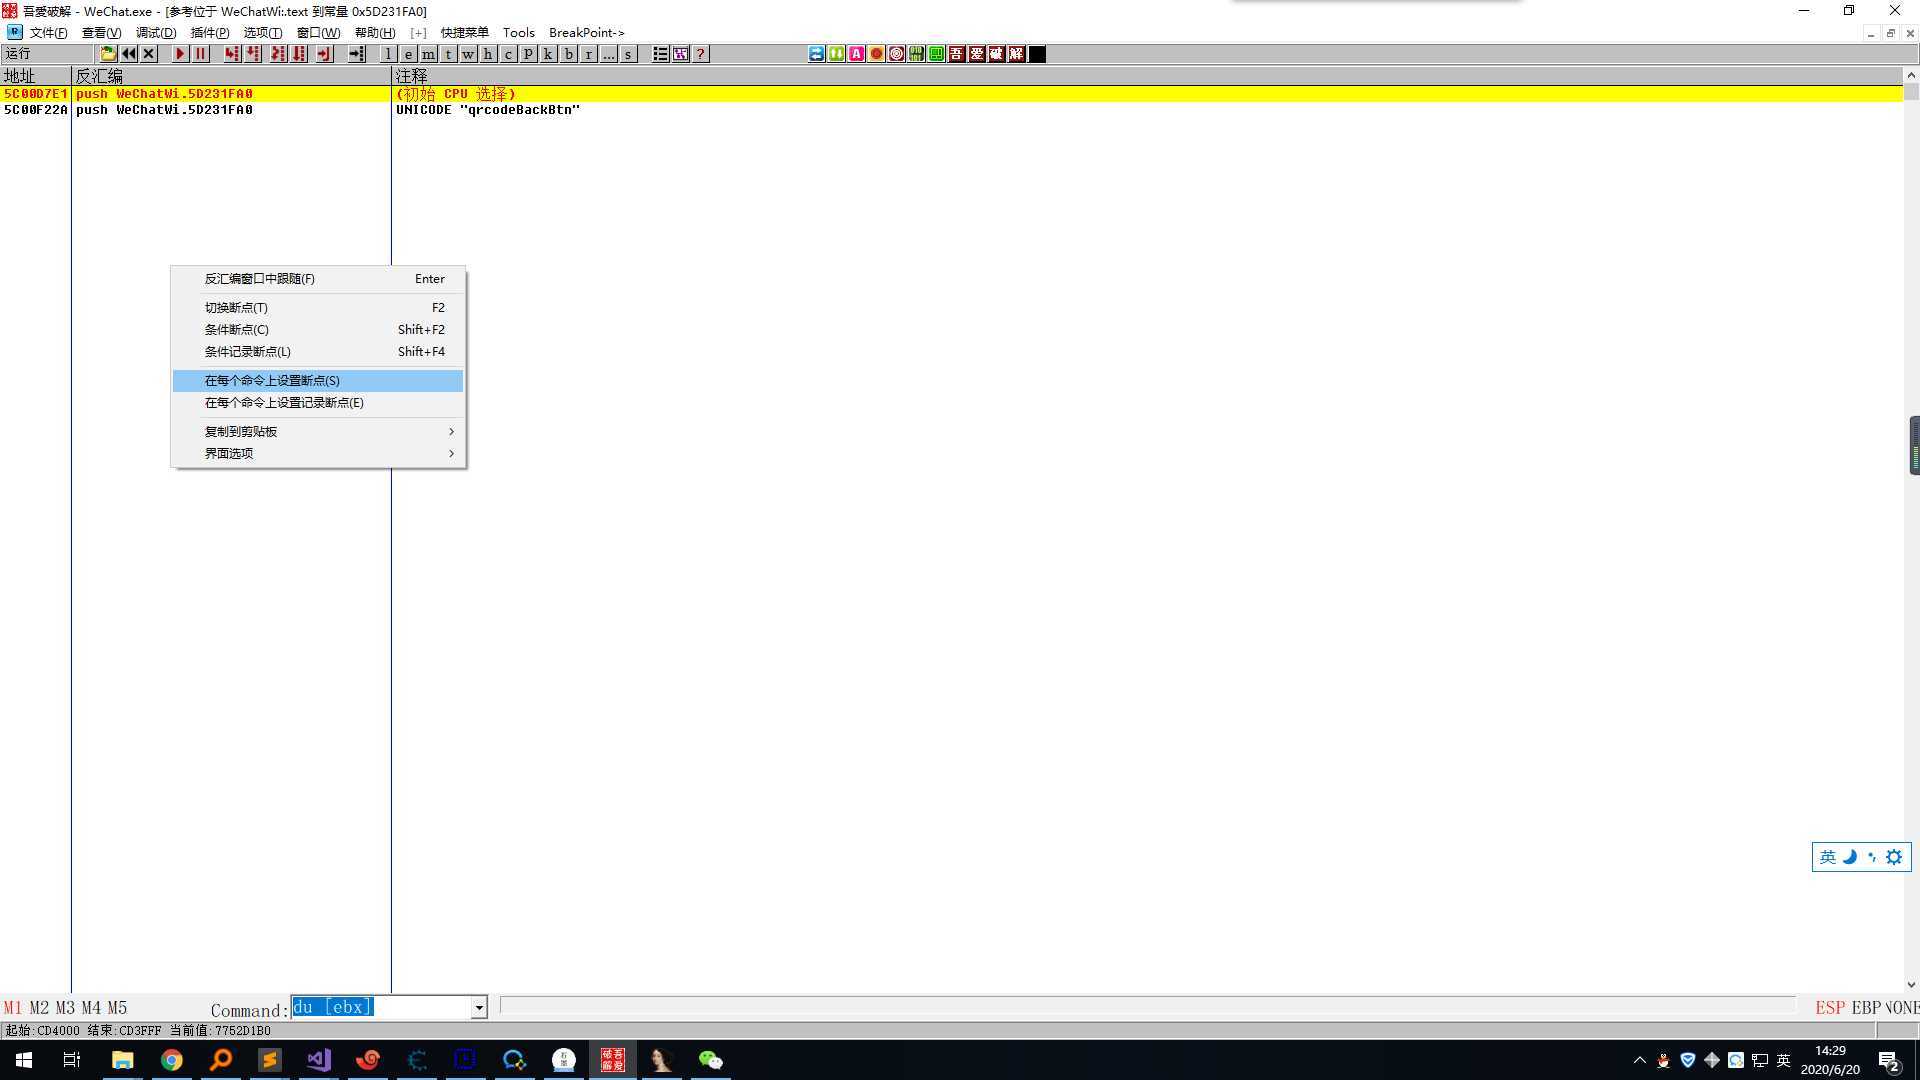Open the 插件(P) menu
The width and height of the screenshot is (1920, 1080).
coord(210,33)
